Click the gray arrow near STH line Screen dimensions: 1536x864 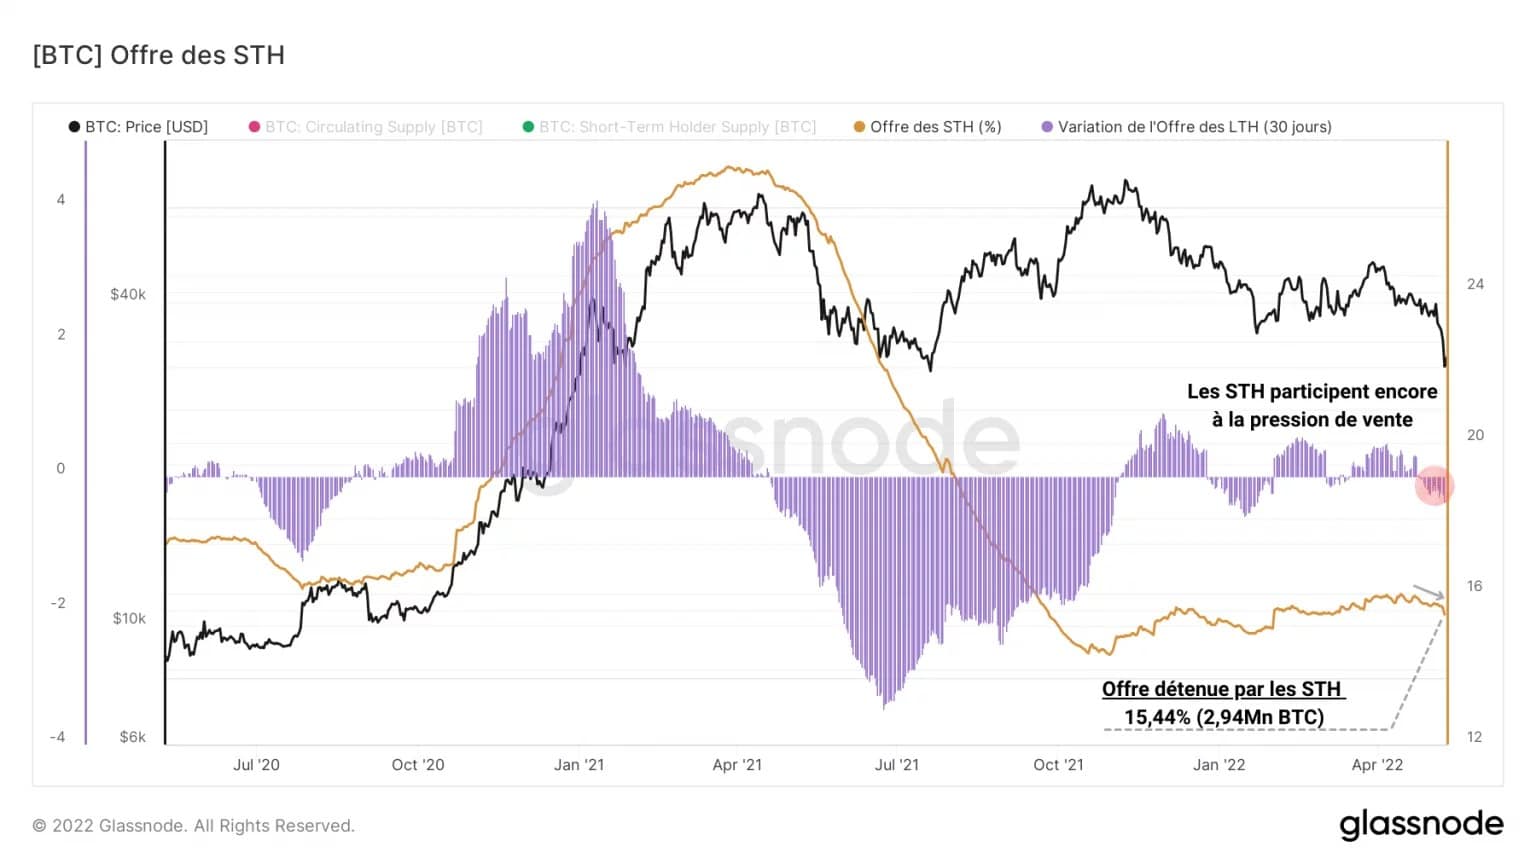tap(1428, 592)
